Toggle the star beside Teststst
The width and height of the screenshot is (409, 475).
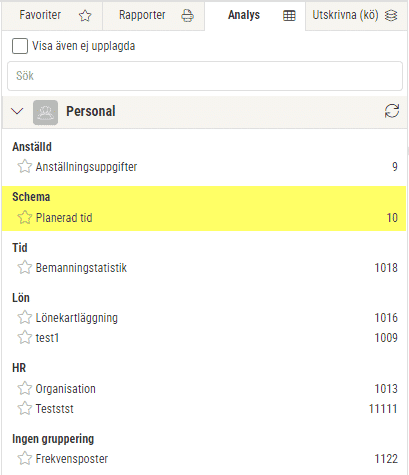(24, 408)
